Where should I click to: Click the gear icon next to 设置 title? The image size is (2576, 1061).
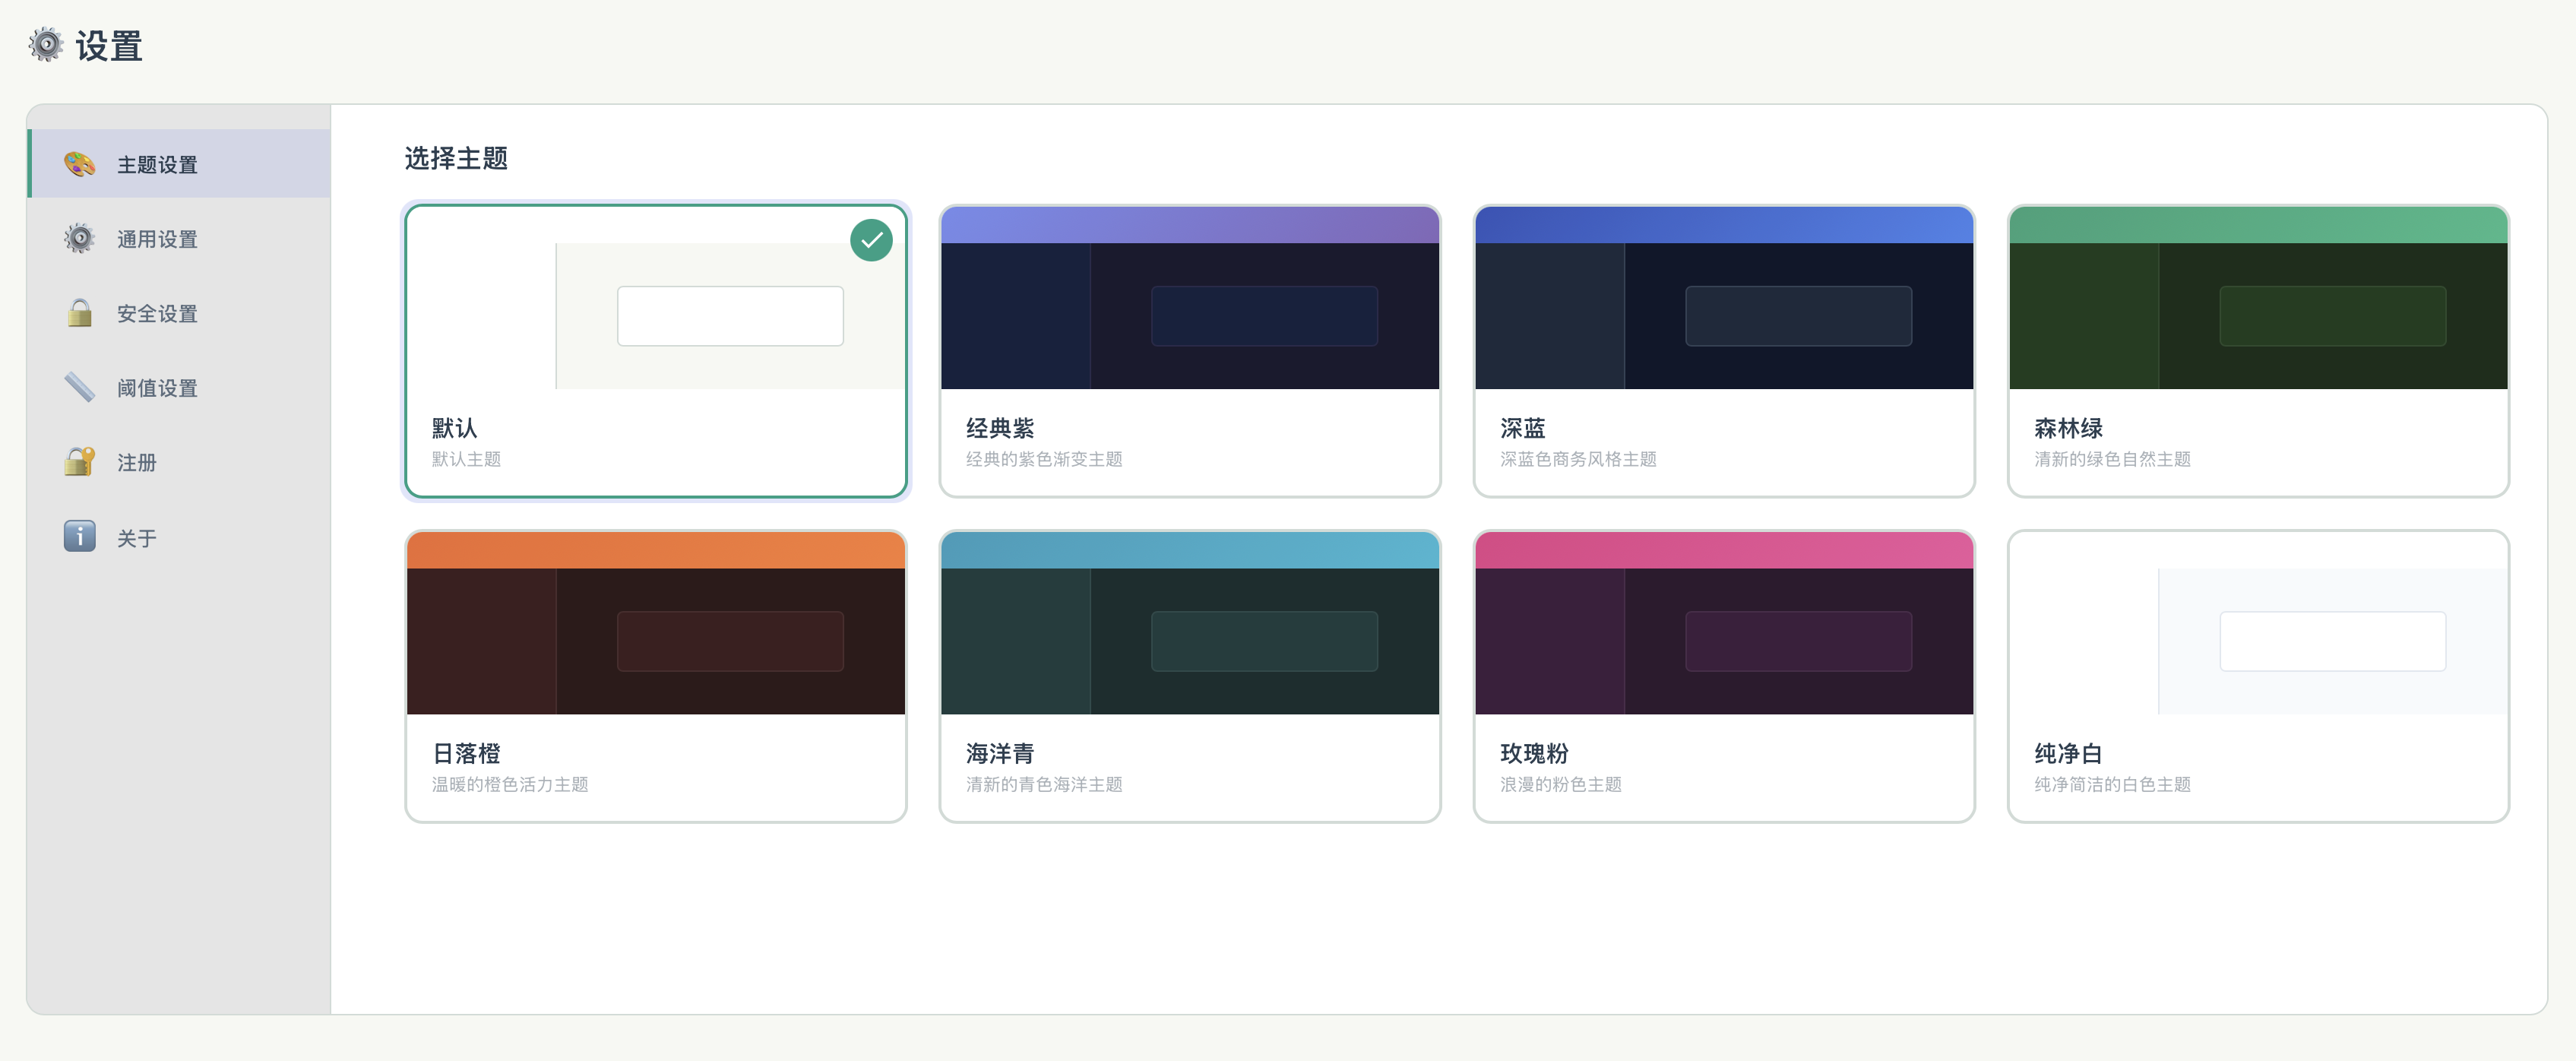pos(45,45)
